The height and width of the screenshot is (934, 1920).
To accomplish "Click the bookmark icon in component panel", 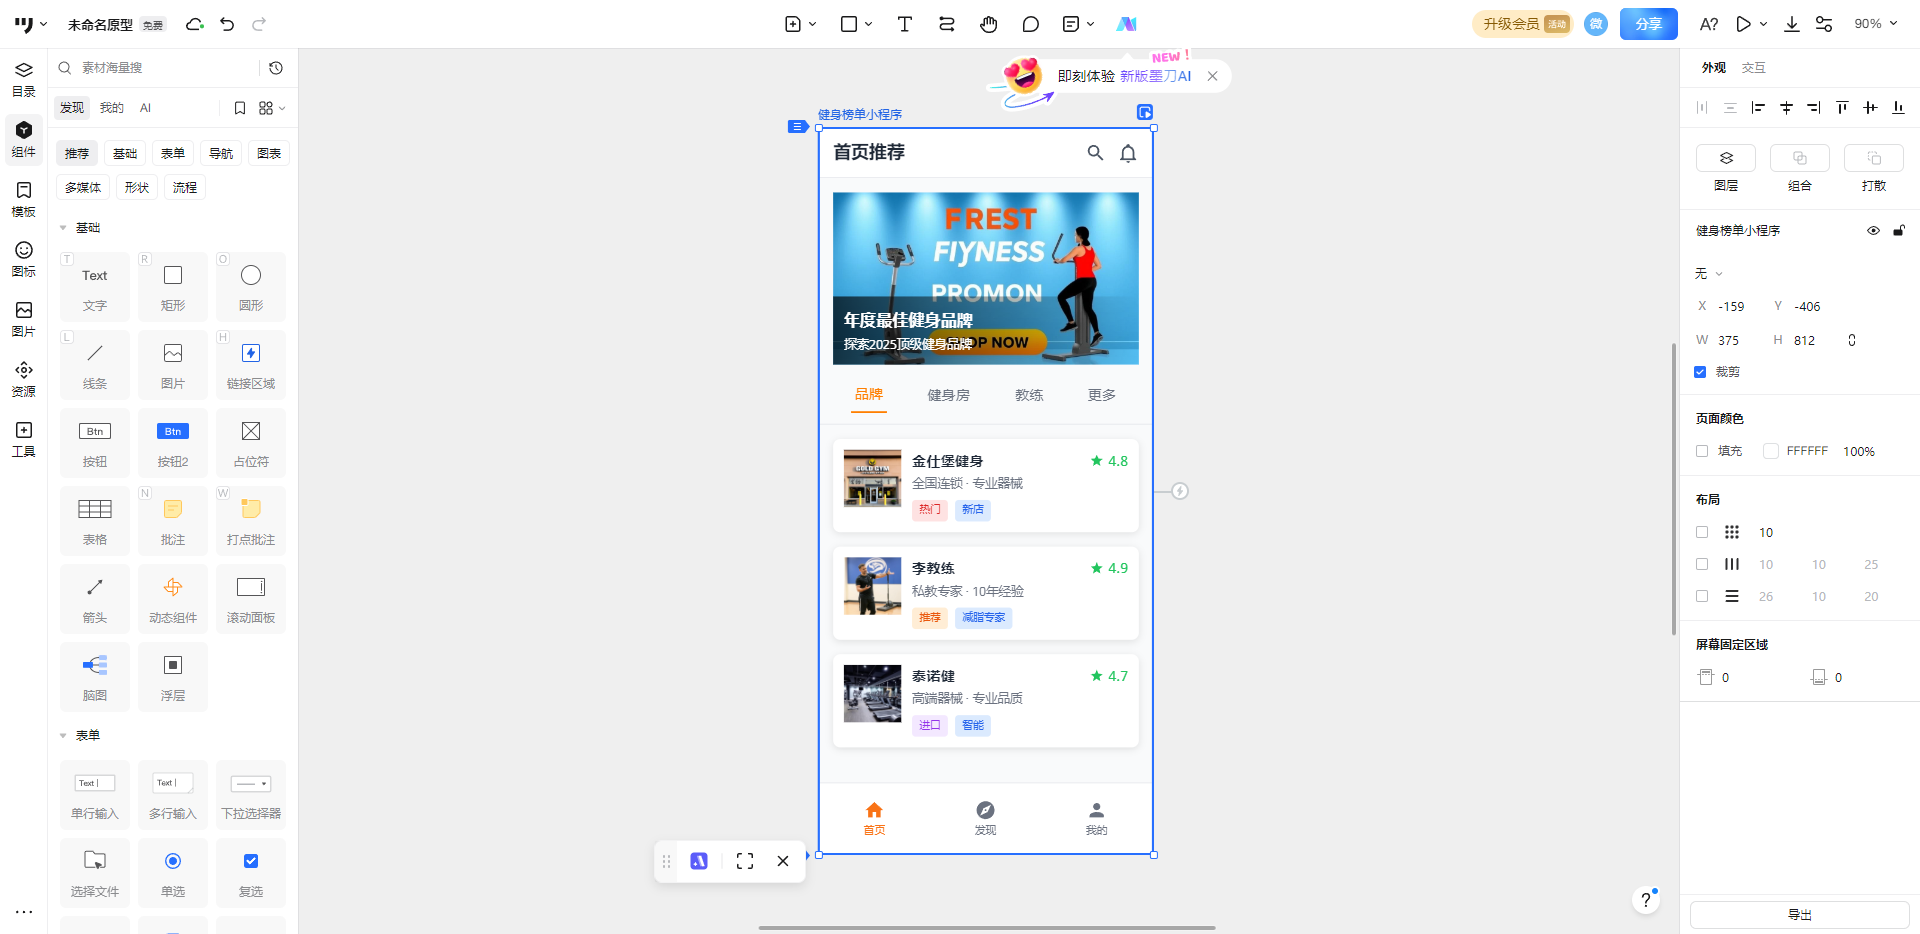I will click(x=240, y=108).
